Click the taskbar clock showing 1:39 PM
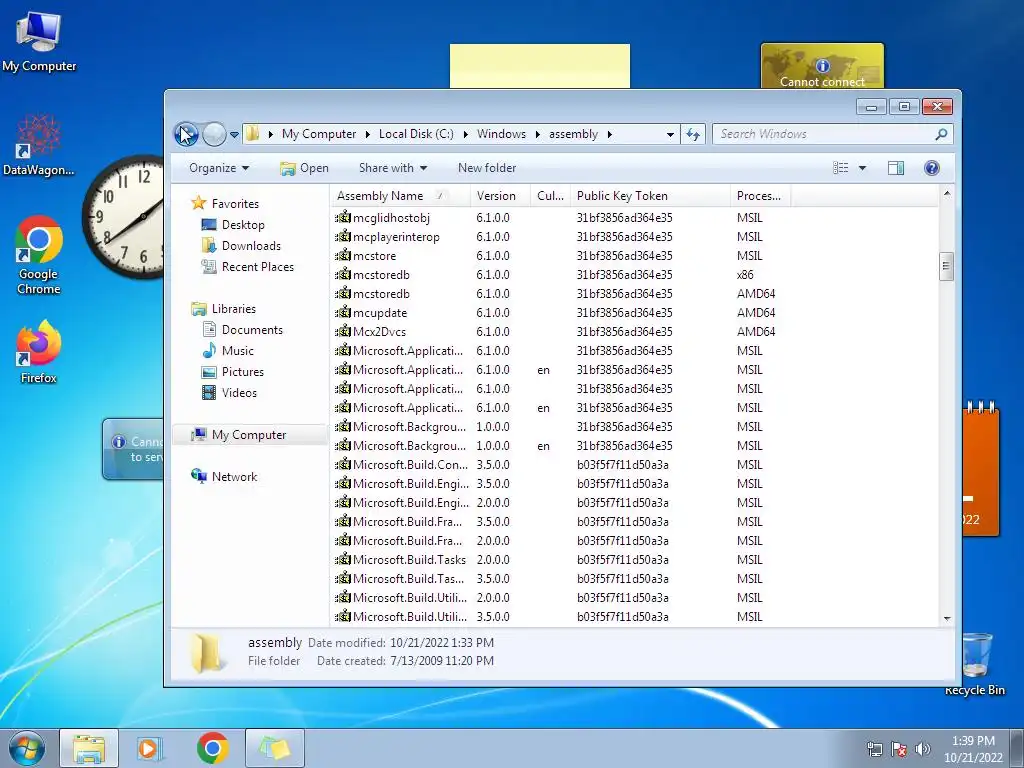Screen dimensions: 1024x768 click(973, 749)
